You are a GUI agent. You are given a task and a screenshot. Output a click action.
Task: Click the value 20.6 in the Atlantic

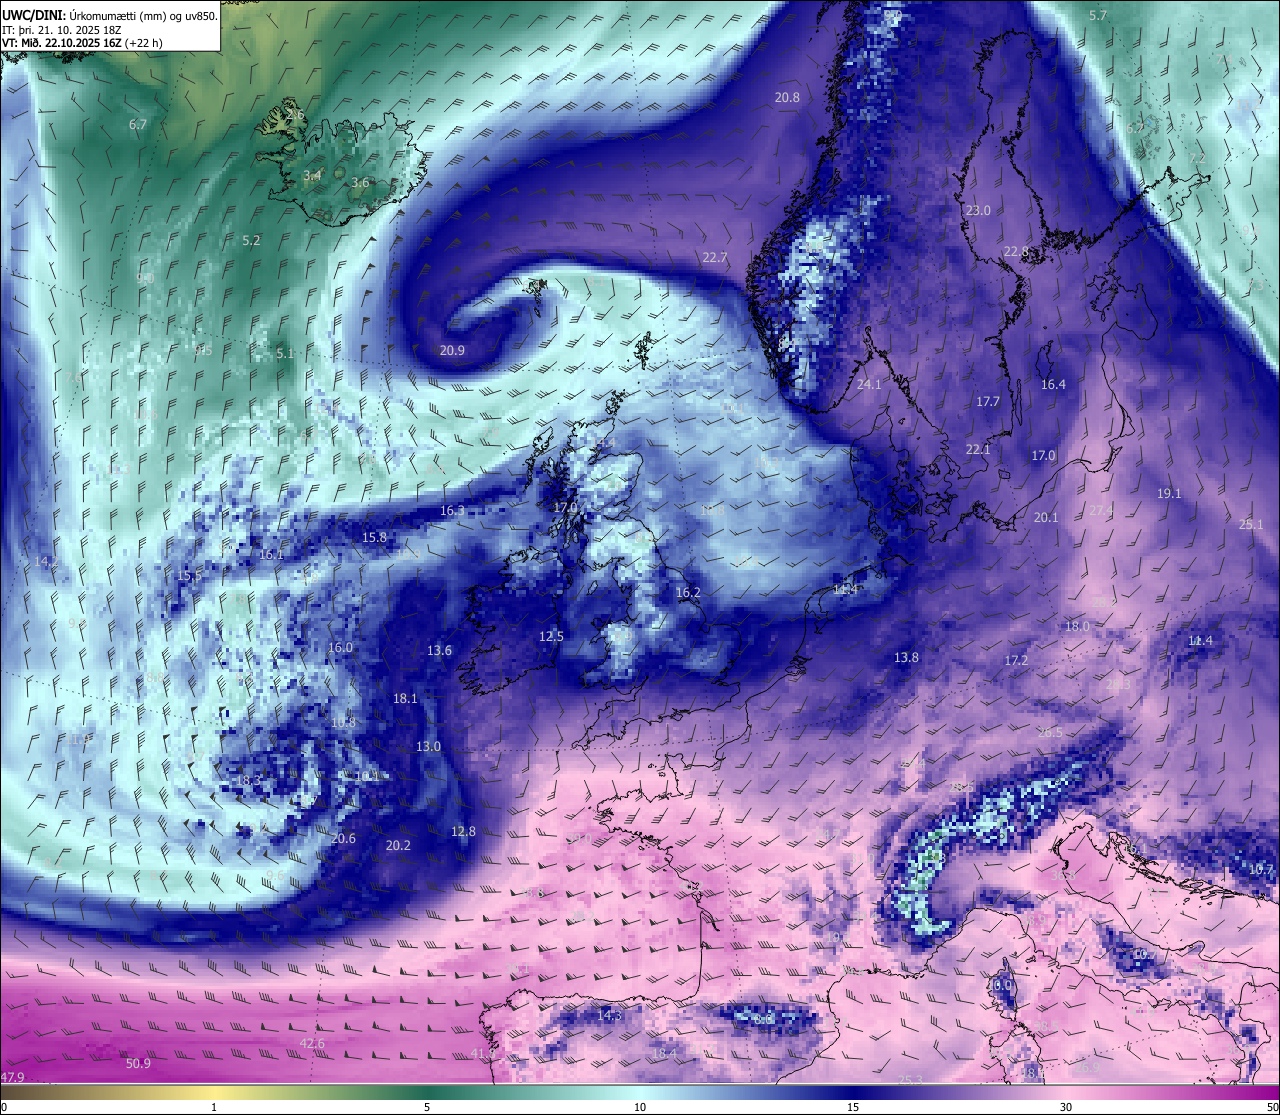coord(343,839)
